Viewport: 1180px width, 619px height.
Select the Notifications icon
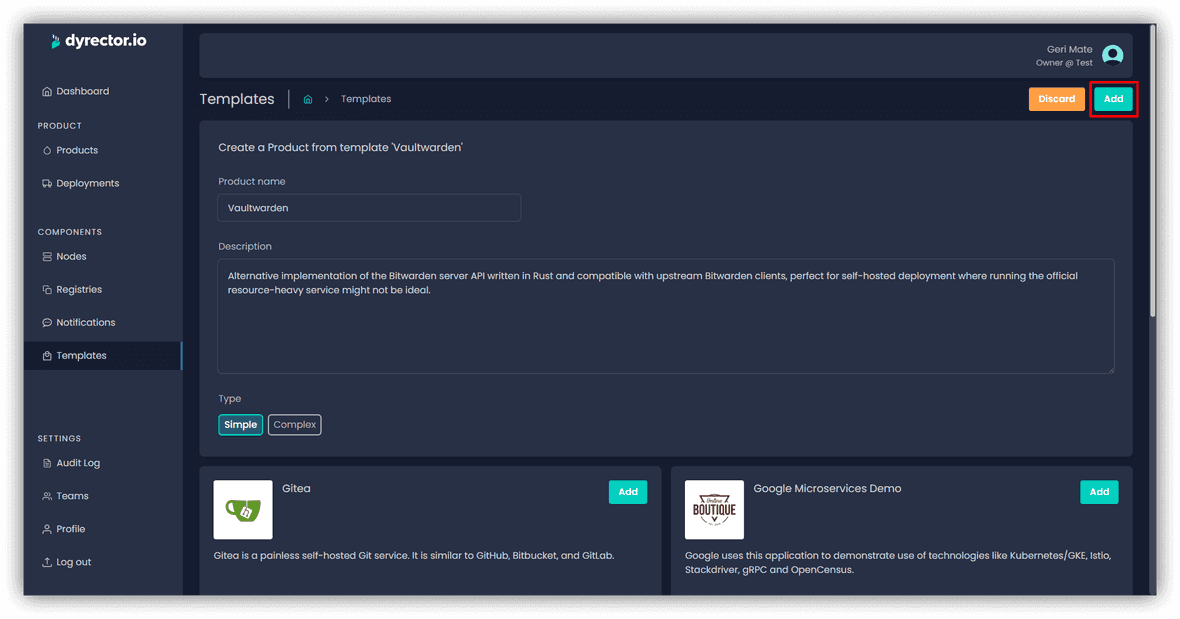tap(46, 322)
